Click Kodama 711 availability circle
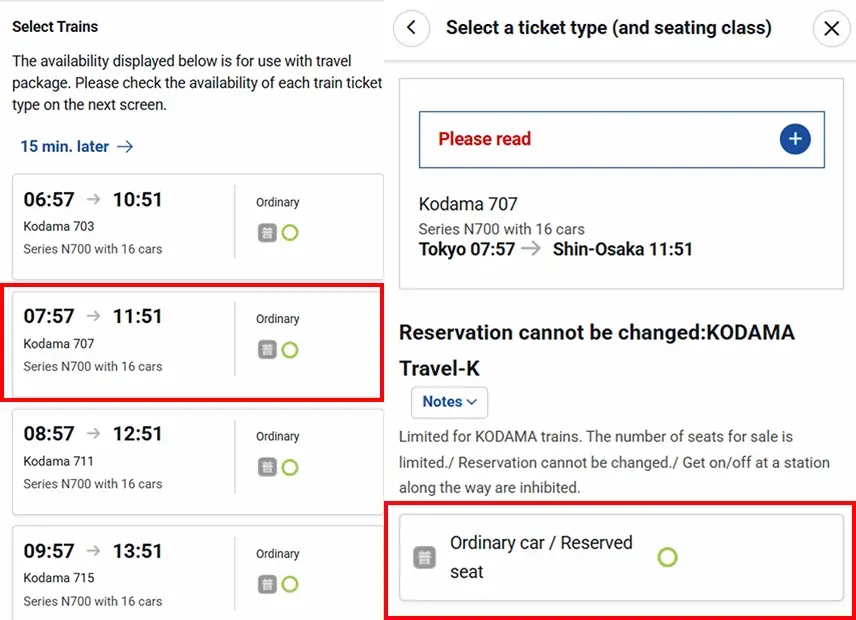Viewport: 856px width, 620px height. (290, 467)
